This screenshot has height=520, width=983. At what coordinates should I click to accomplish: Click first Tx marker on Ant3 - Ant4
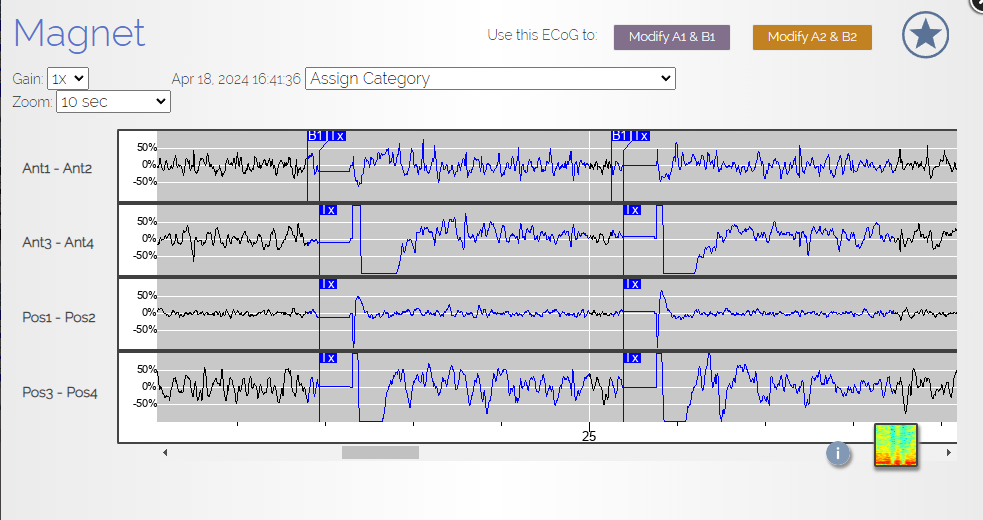(x=328, y=210)
